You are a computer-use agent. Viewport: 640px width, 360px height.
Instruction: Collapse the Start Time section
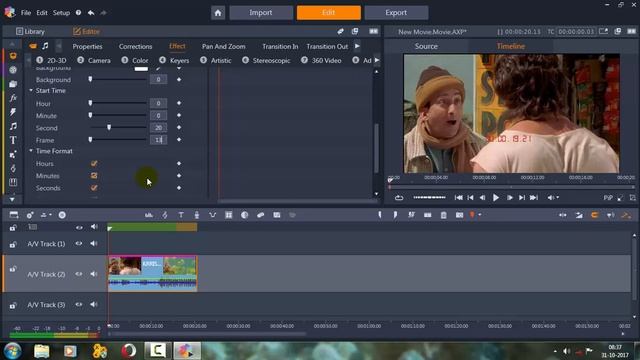click(31, 90)
